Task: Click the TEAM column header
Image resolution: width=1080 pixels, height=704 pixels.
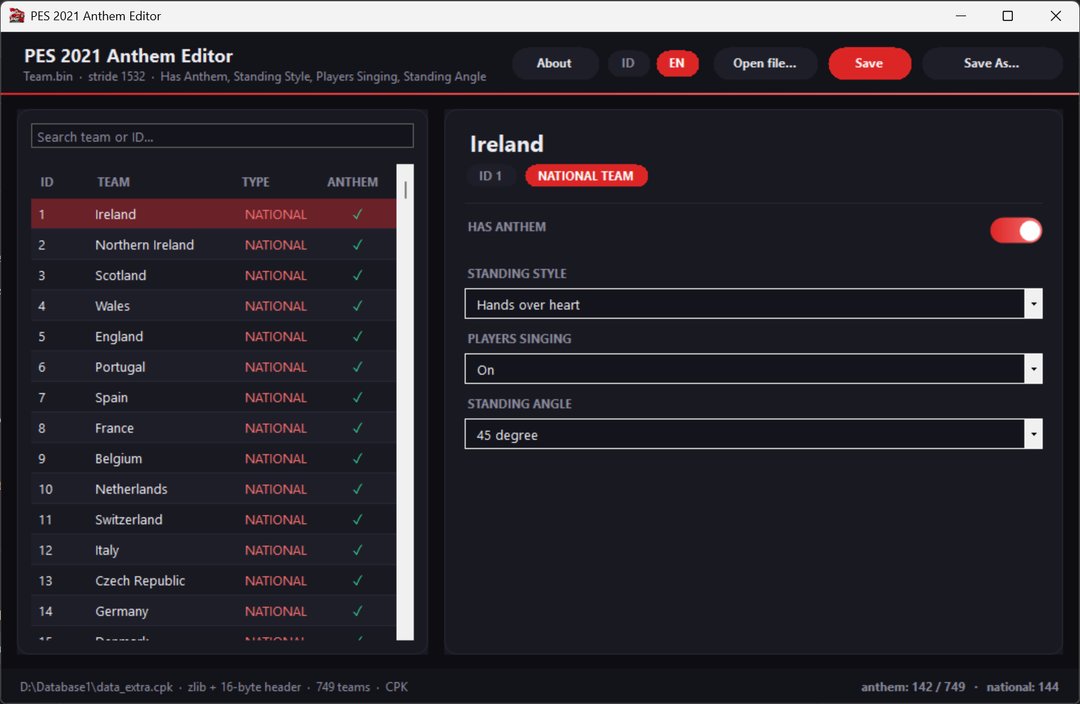Action: pos(113,182)
